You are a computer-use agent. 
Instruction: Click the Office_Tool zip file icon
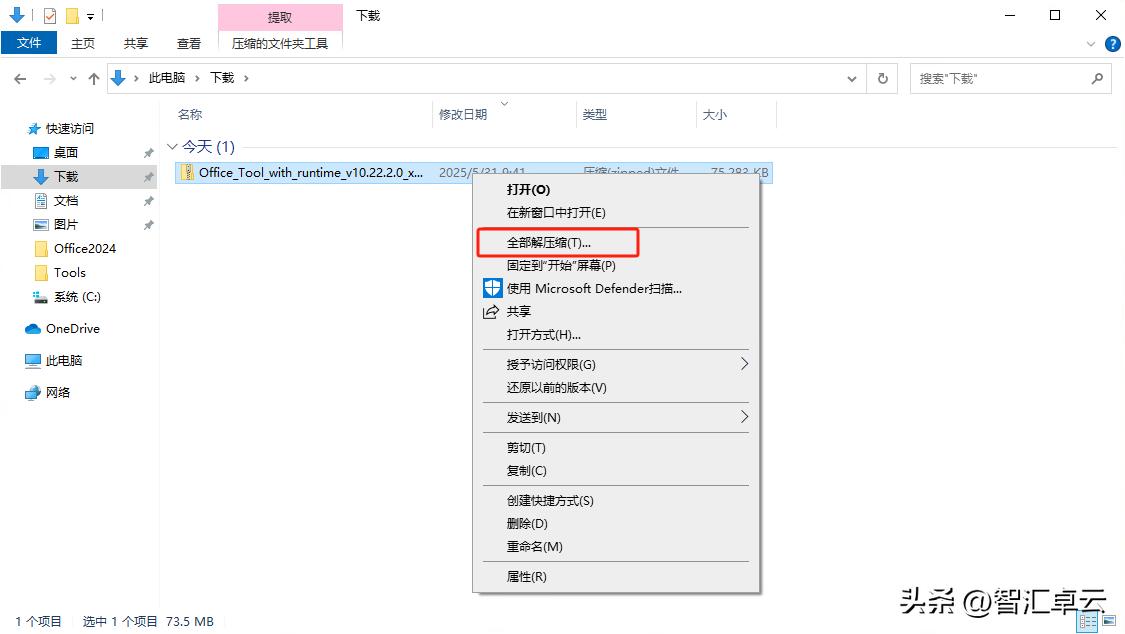(x=186, y=172)
